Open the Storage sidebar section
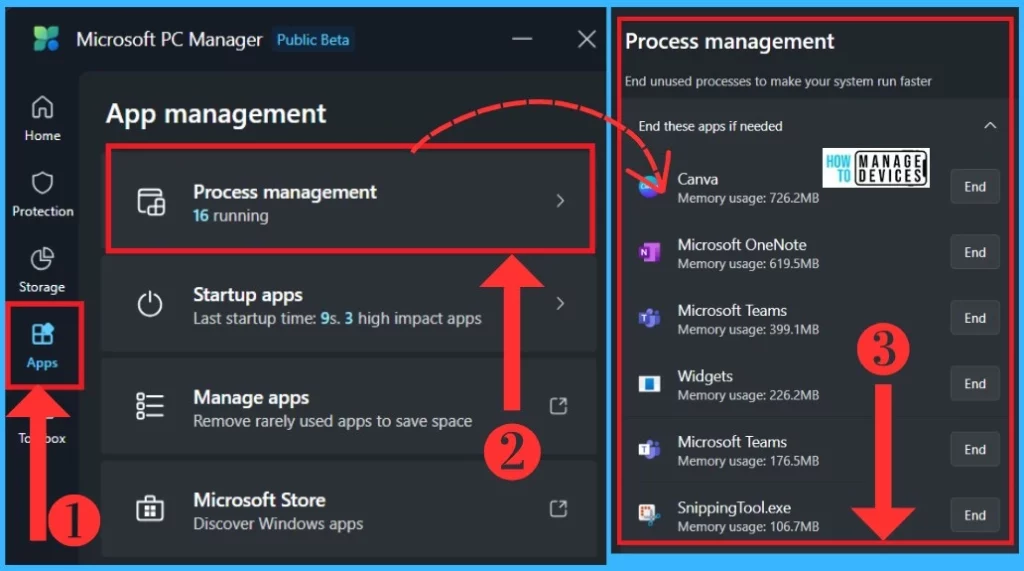This screenshot has height=571, width=1024. click(x=42, y=270)
